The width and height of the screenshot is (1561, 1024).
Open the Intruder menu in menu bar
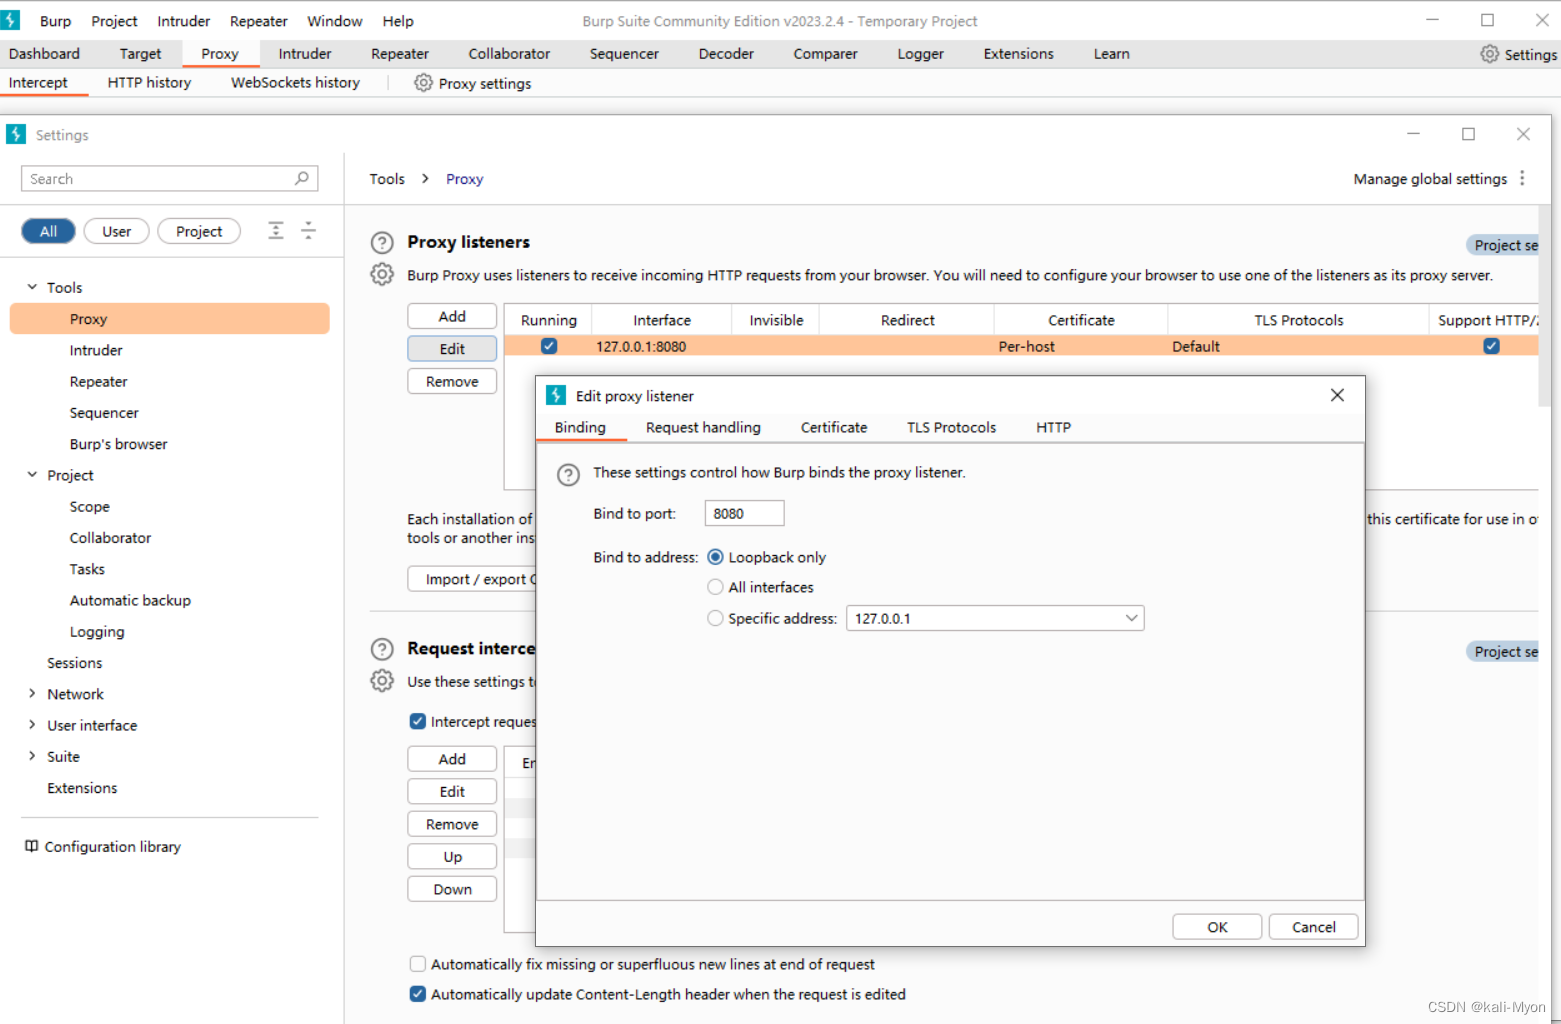point(183,21)
